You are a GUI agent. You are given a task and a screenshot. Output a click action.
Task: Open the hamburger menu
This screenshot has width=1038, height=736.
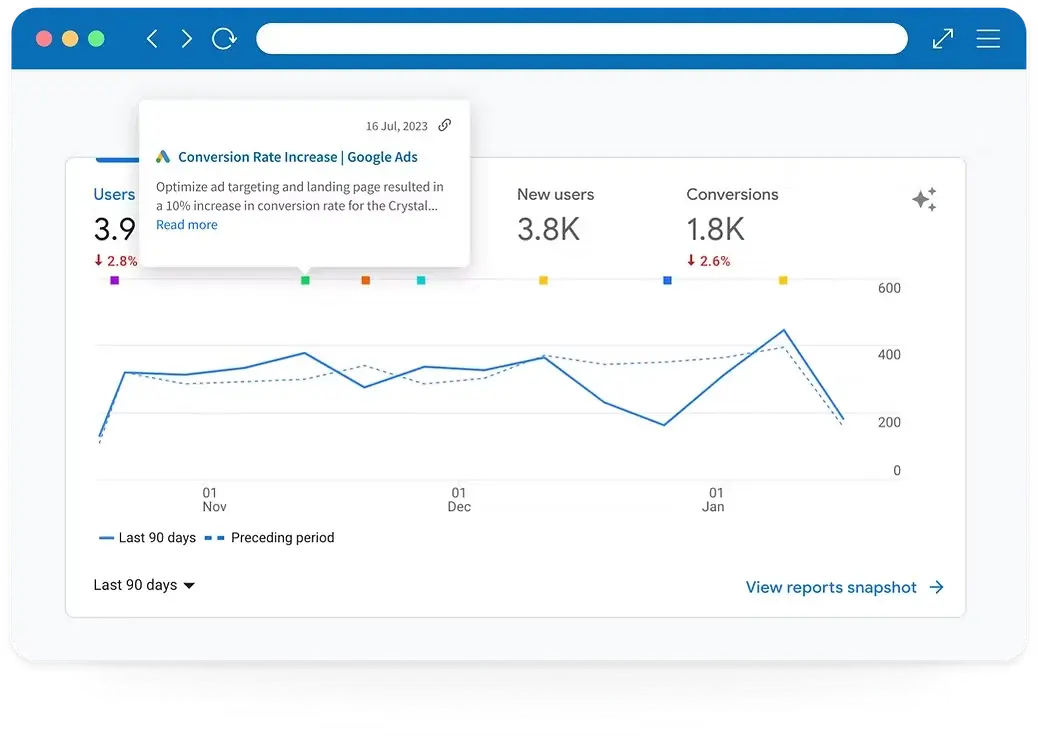click(988, 38)
